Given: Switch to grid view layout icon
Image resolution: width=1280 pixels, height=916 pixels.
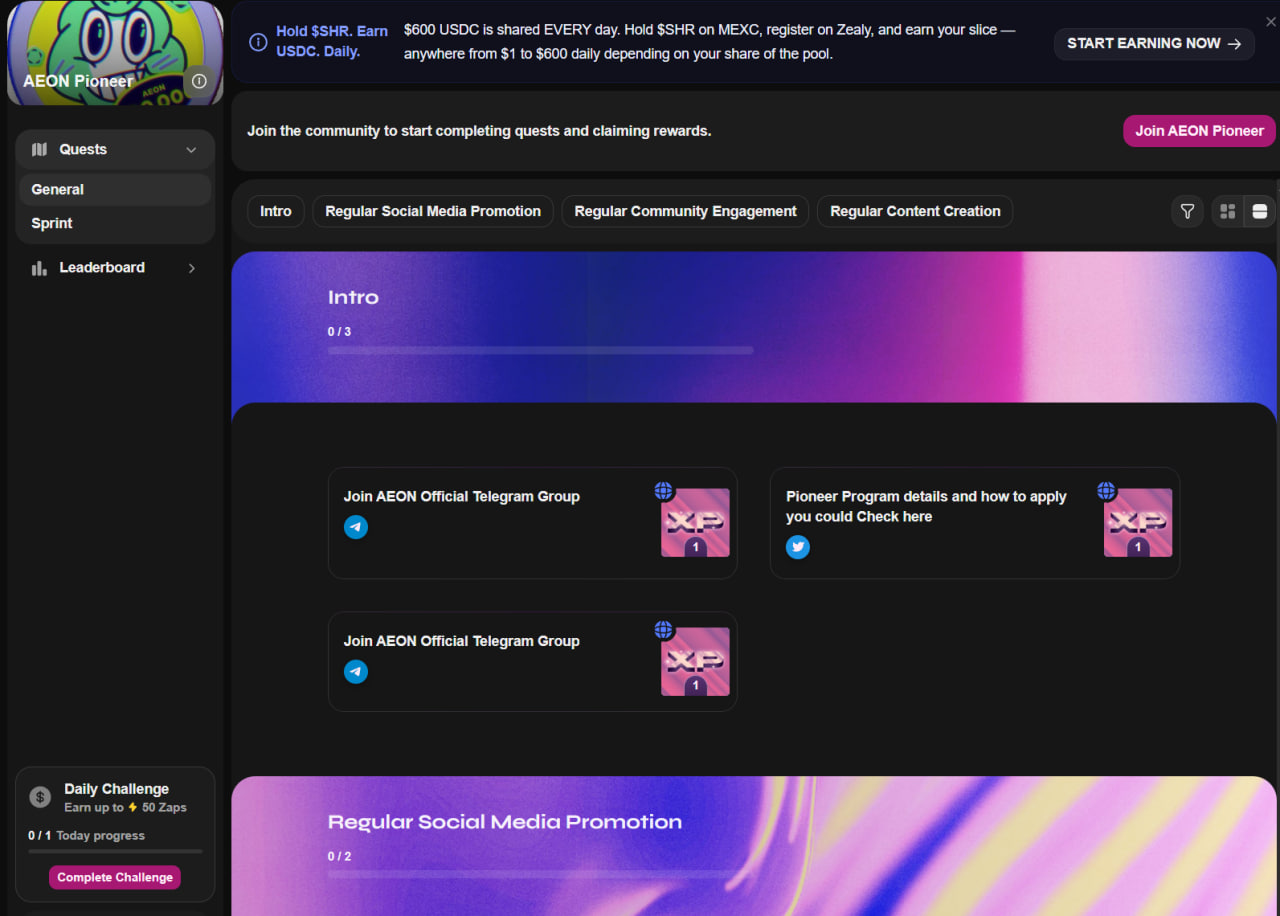Looking at the screenshot, I should (x=1228, y=211).
